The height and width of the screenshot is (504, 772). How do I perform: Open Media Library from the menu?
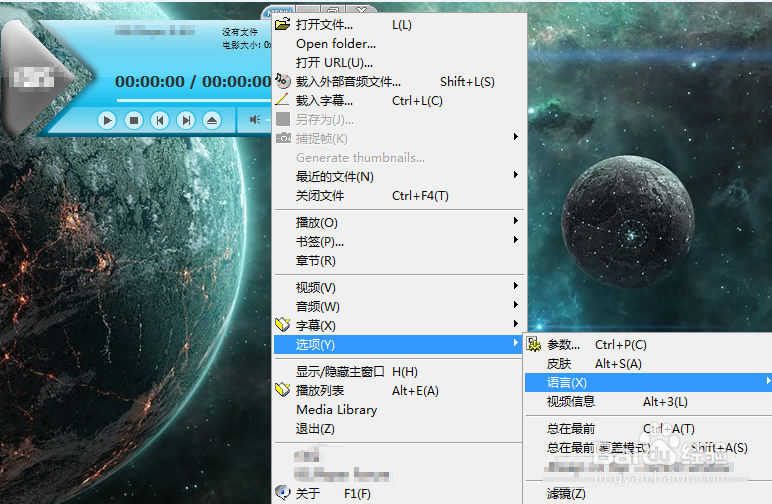tap(399, 410)
